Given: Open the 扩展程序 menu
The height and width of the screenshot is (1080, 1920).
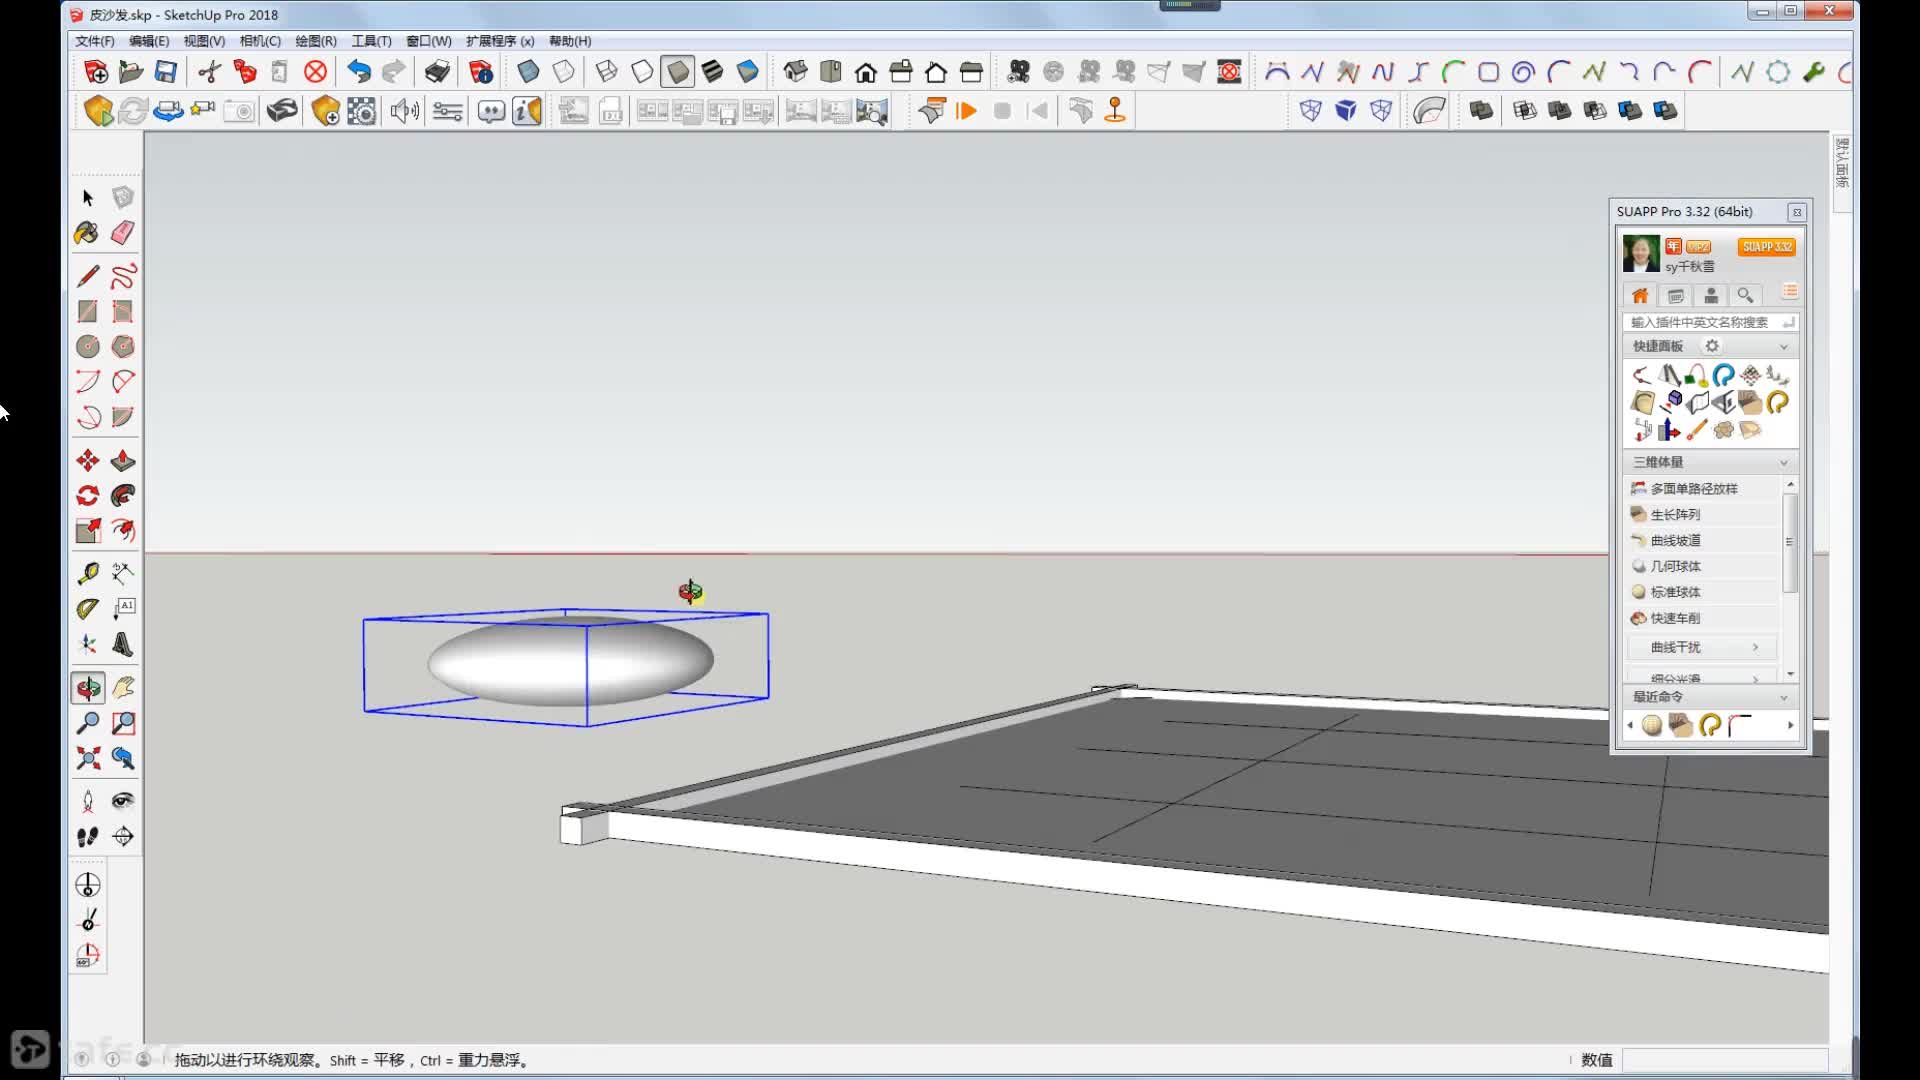Looking at the screenshot, I should click(500, 41).
